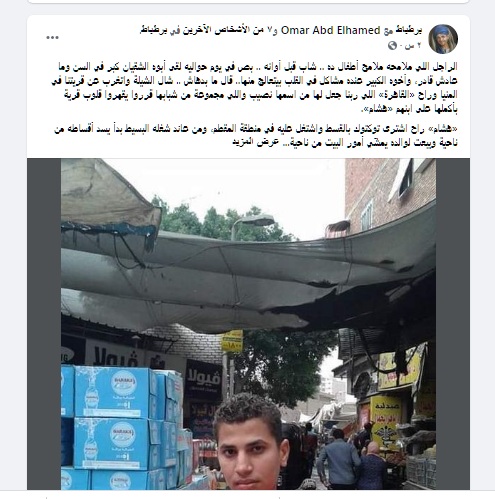Image resolution: width=495 pixels, height=499 pixels.
Task: Click the poster's round profile picture
Action: tap(443, 39)
